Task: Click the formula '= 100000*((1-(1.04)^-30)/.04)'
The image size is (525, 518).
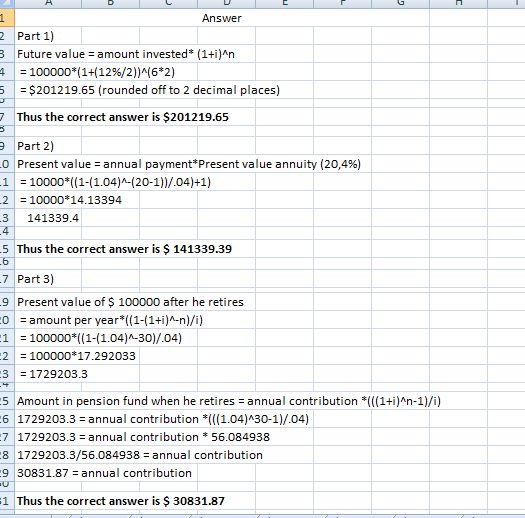Action: pyautogui.click(x=101, y=338)
